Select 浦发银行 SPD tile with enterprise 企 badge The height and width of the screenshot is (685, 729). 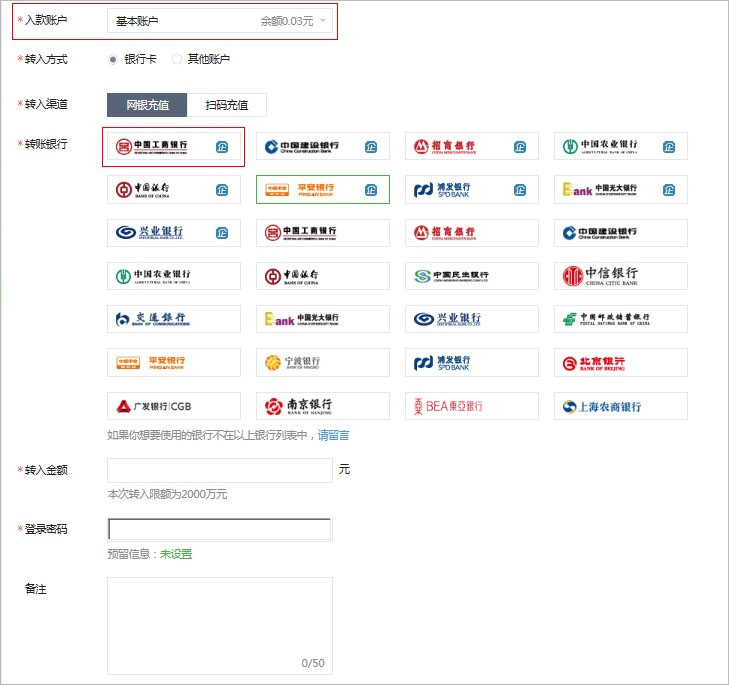point(471,189)
